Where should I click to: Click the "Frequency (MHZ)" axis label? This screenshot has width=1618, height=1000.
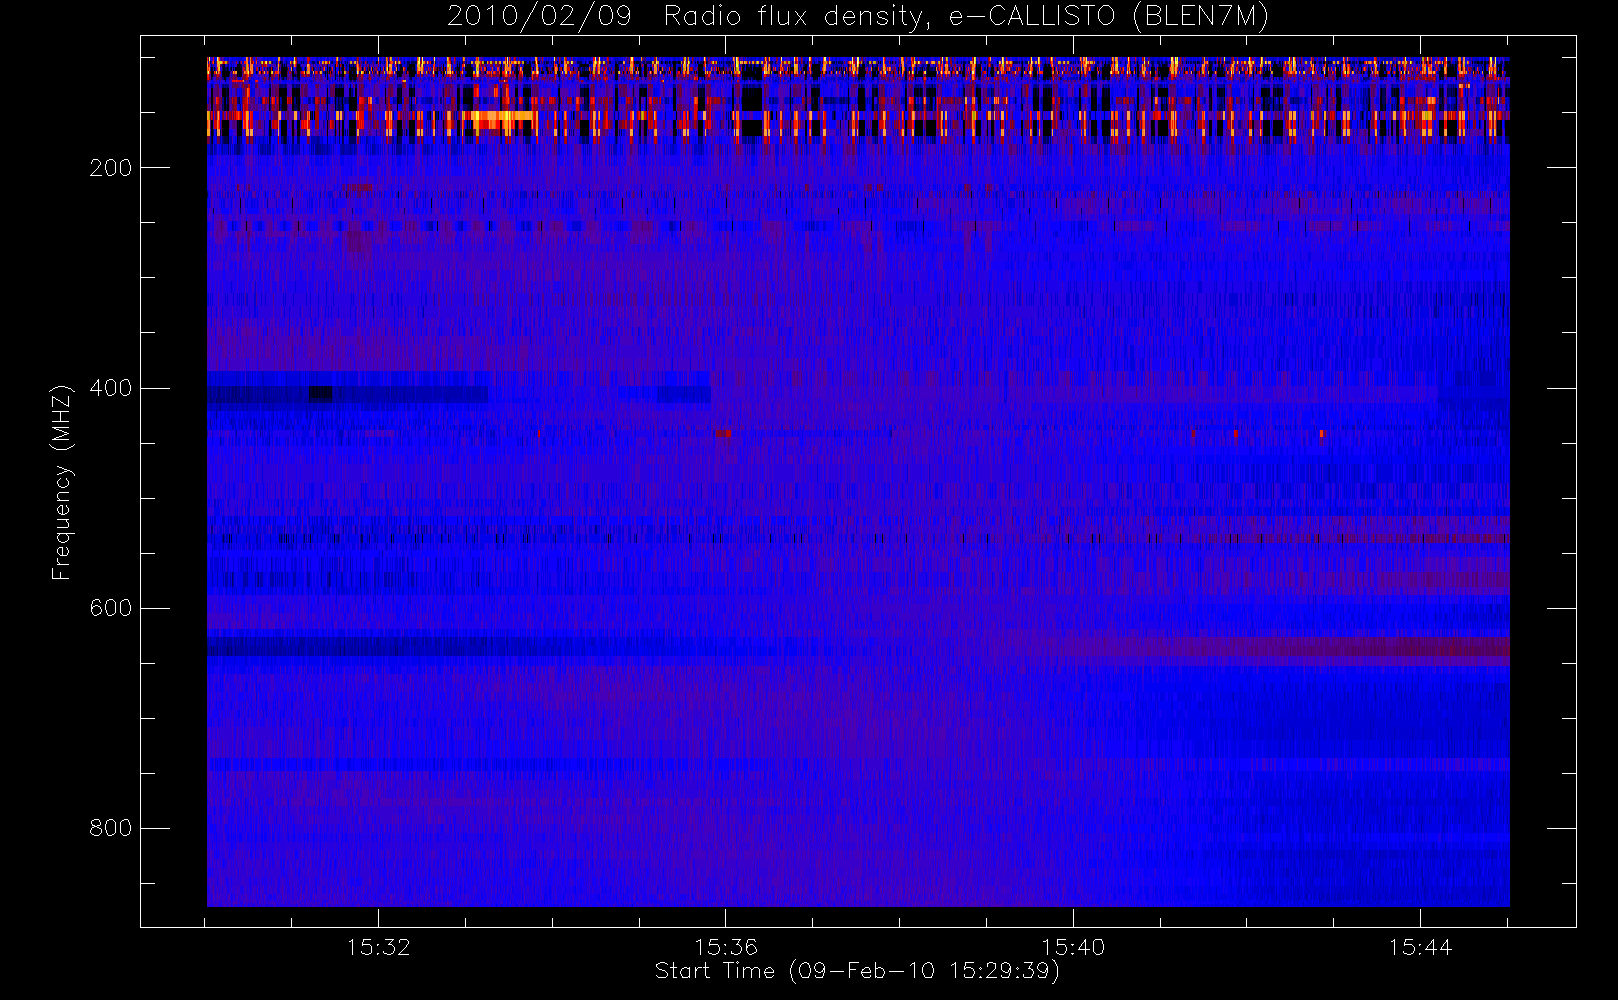pos(62,482)
